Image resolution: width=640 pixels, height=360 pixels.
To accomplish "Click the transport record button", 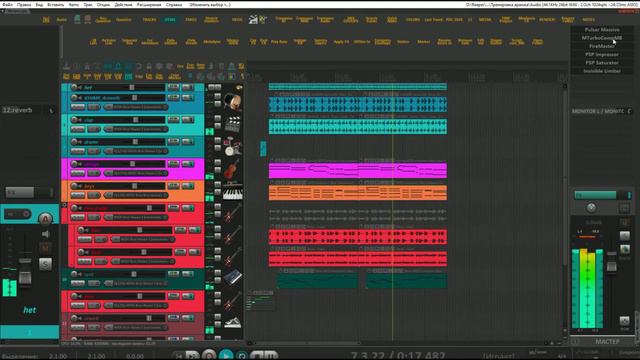I will [209, 355].
